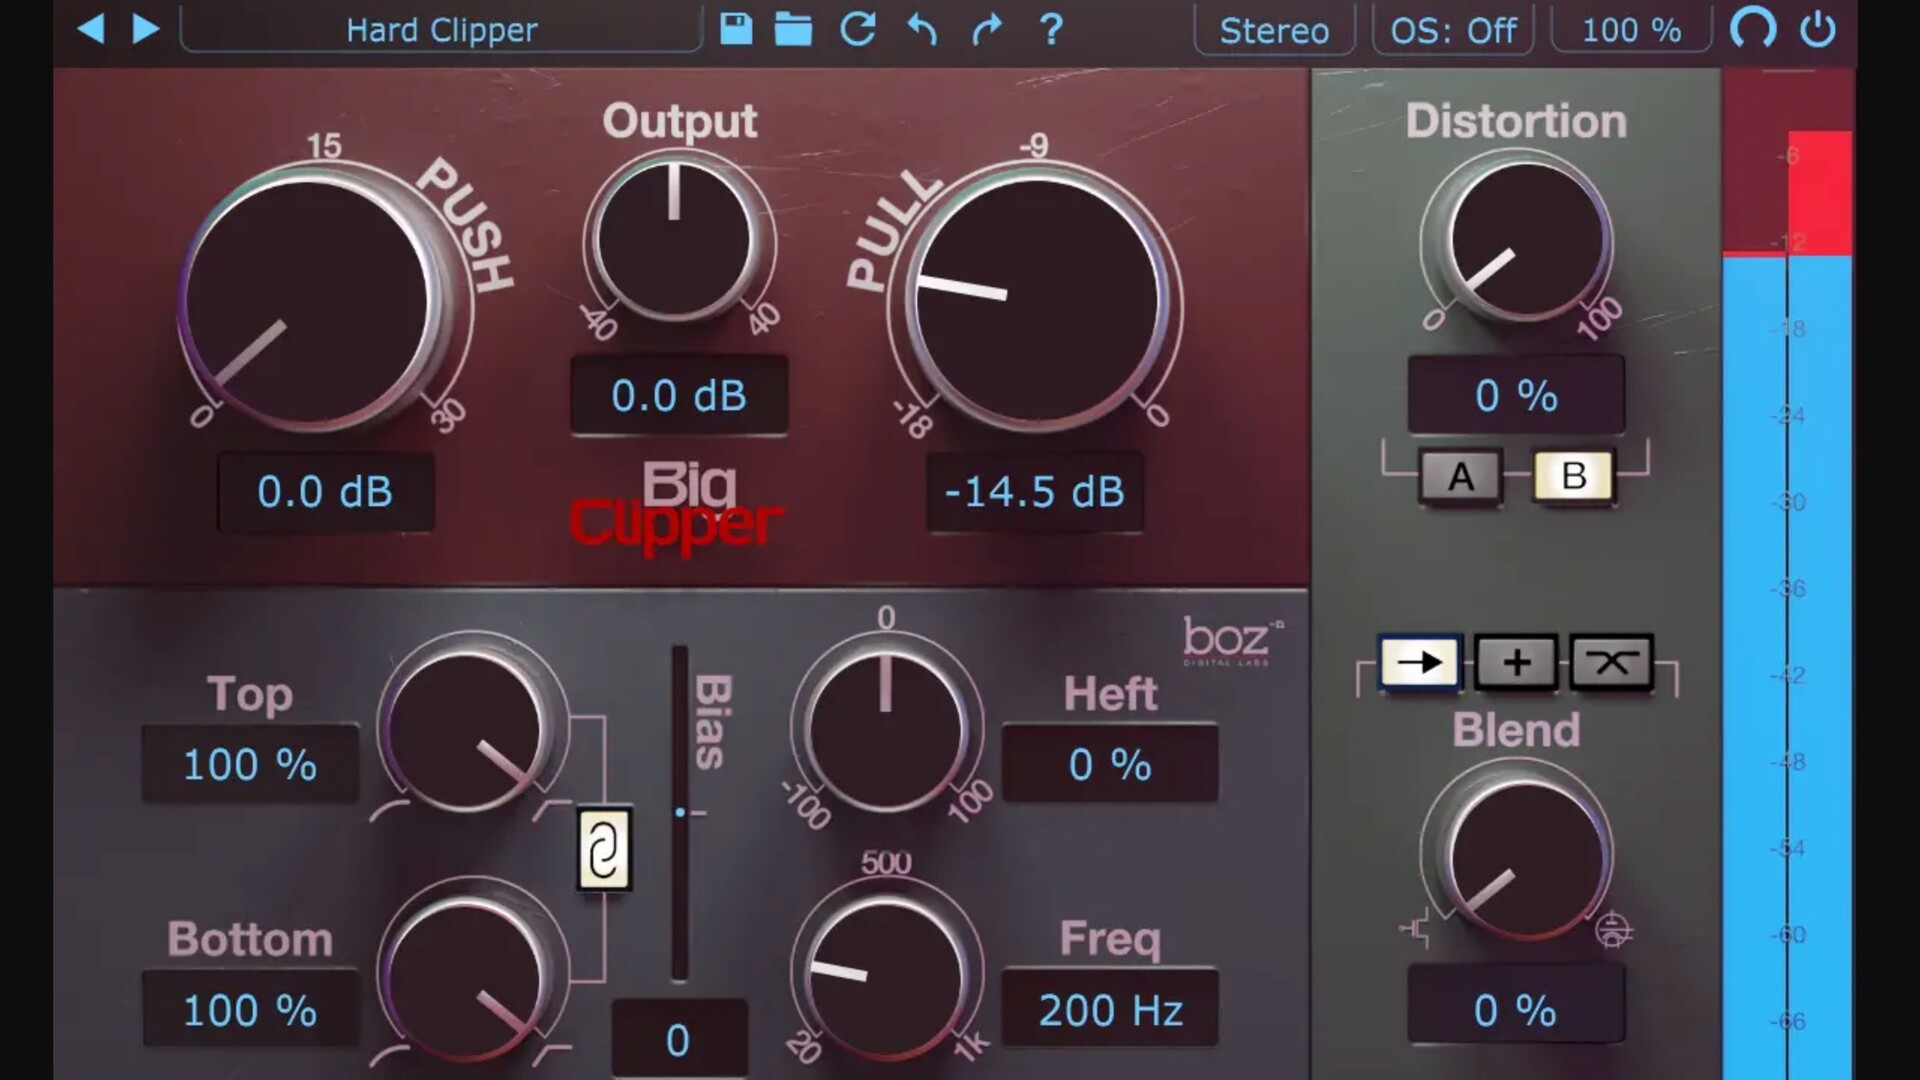1920x1080 pixels.
Task: Open help with question mark icon
Action: [1050, 29]
